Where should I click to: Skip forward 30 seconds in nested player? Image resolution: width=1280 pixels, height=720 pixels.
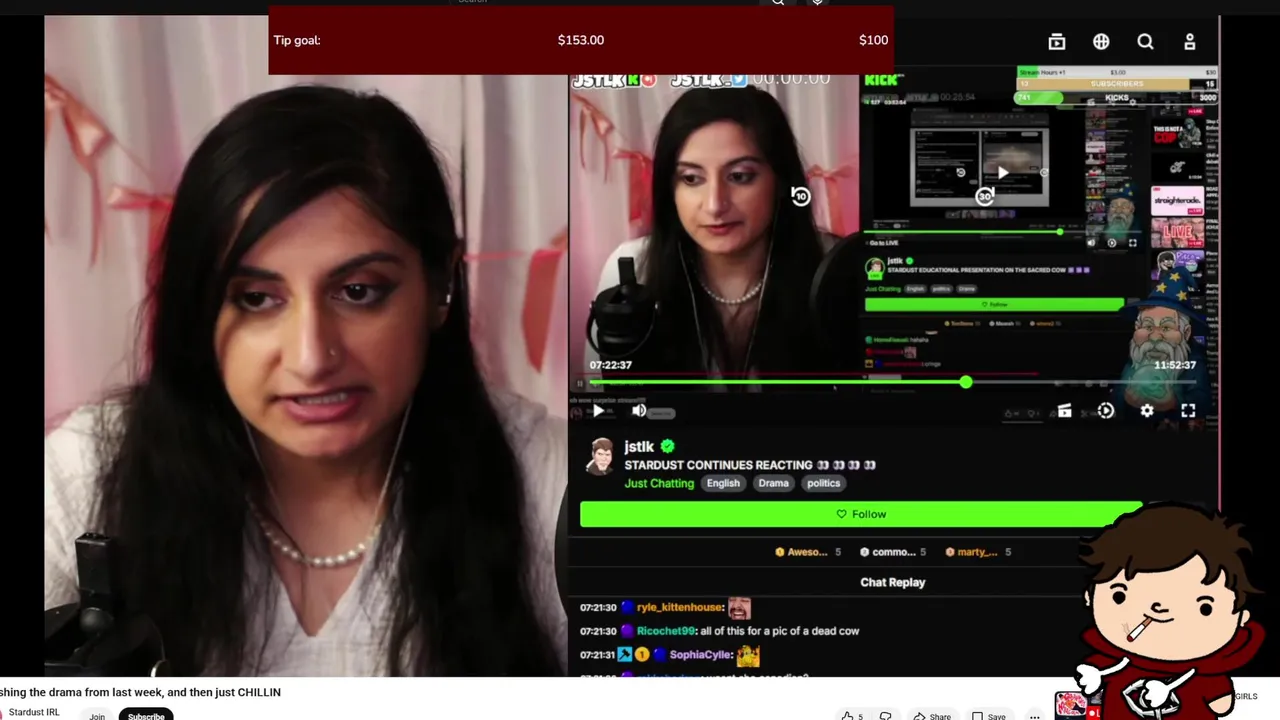click(985, 196)
